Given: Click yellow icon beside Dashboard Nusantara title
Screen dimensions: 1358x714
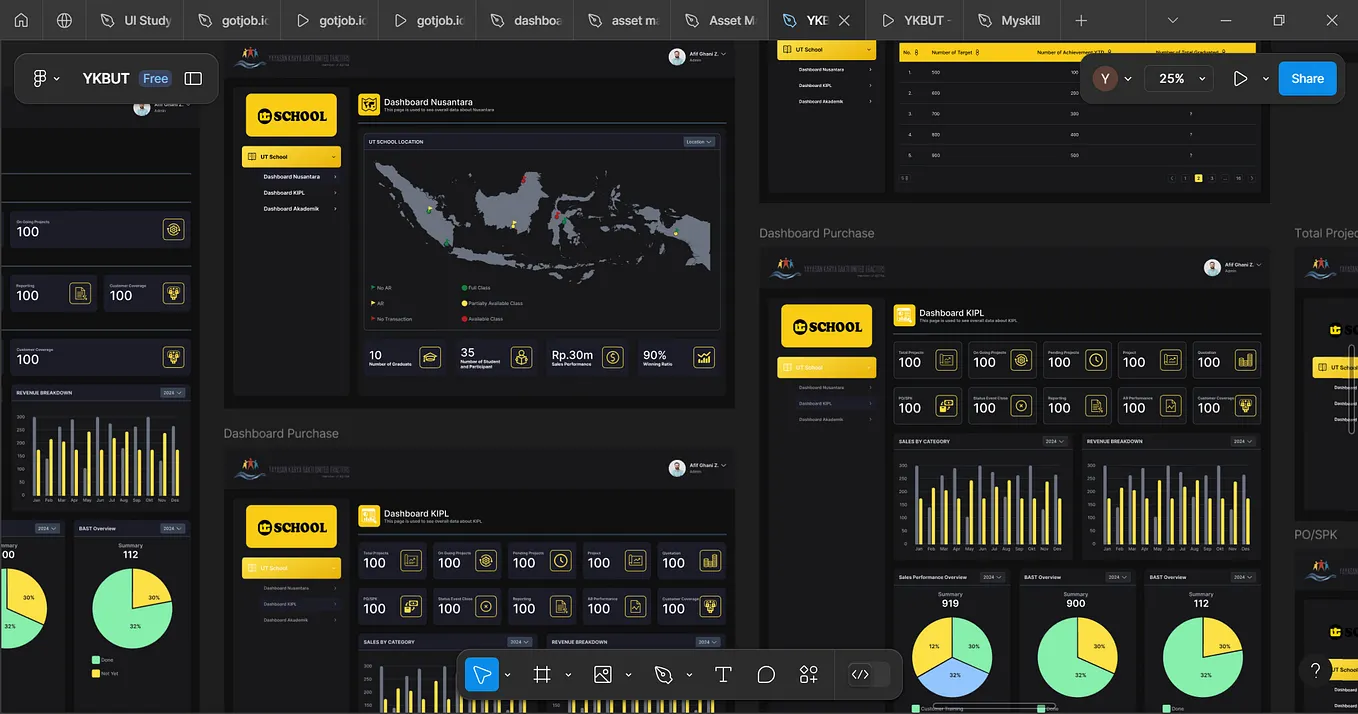Looking at the screenshot, I should coord(369,104).
